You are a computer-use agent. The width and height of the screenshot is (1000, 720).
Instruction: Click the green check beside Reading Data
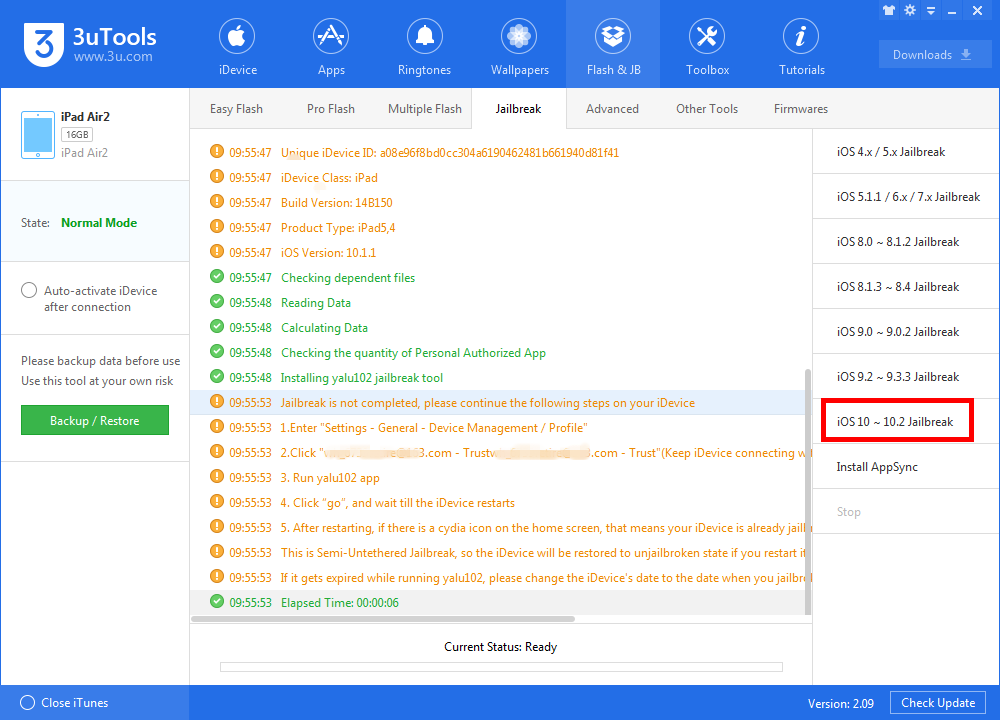[217, 302]
